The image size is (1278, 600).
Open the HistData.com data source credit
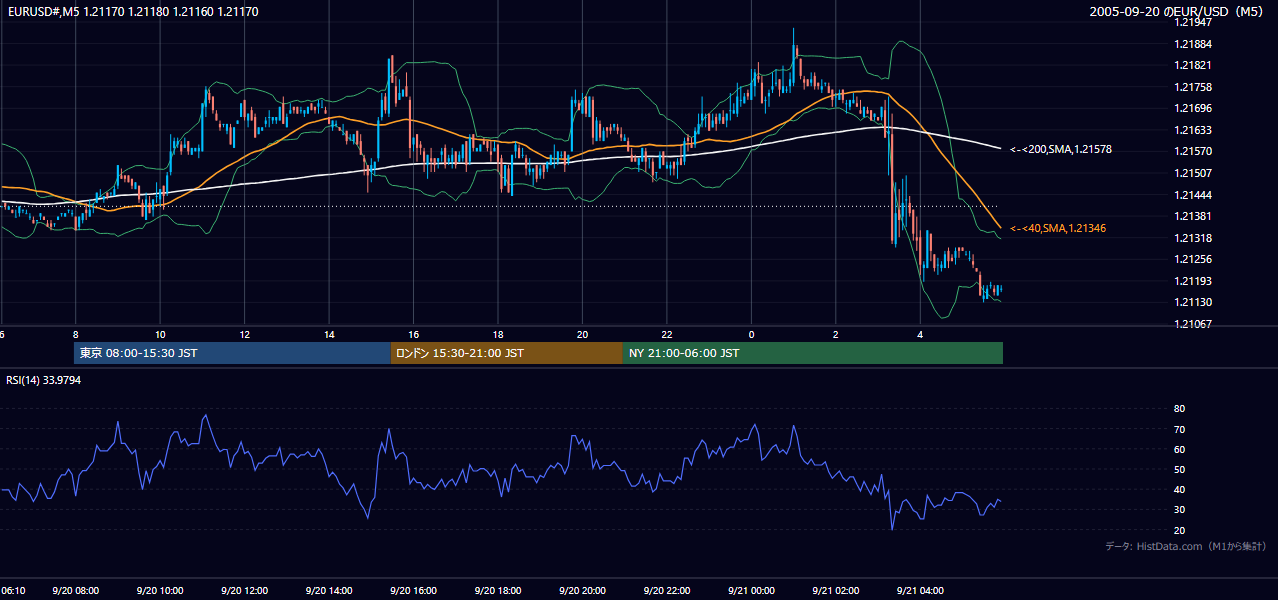point(1186,546)
